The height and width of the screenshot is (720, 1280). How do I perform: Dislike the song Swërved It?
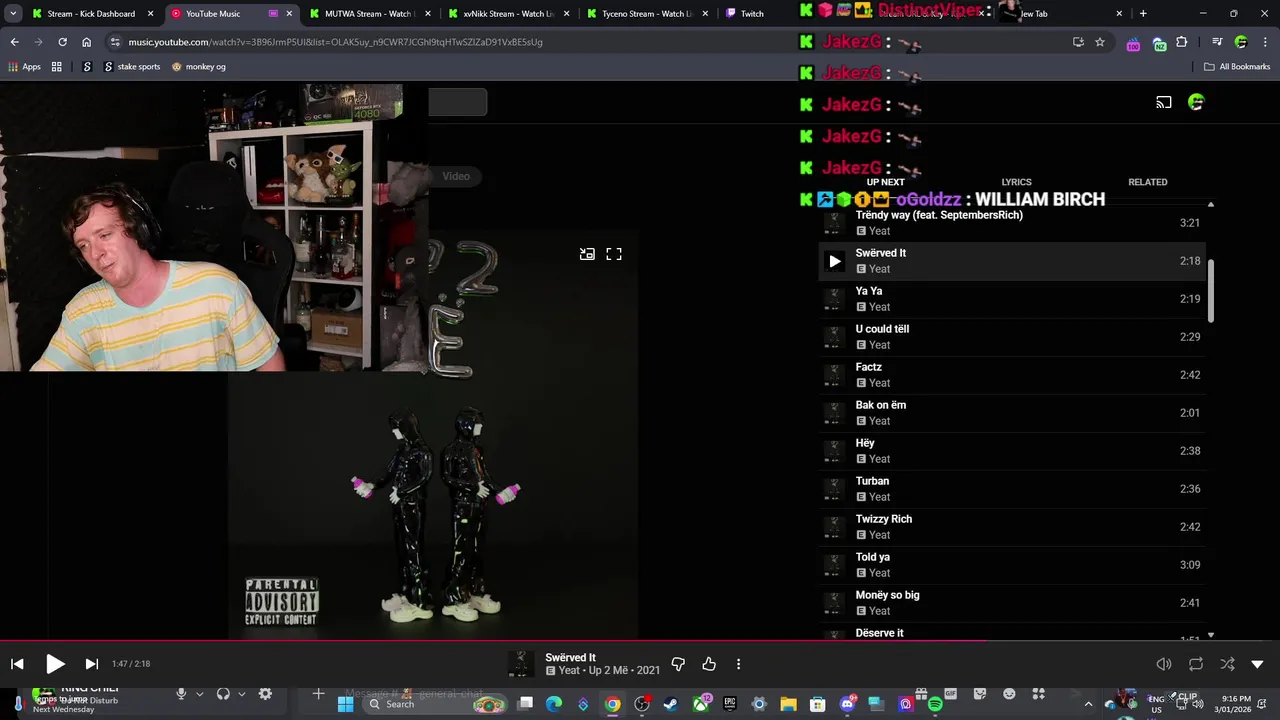coord(678,664)
